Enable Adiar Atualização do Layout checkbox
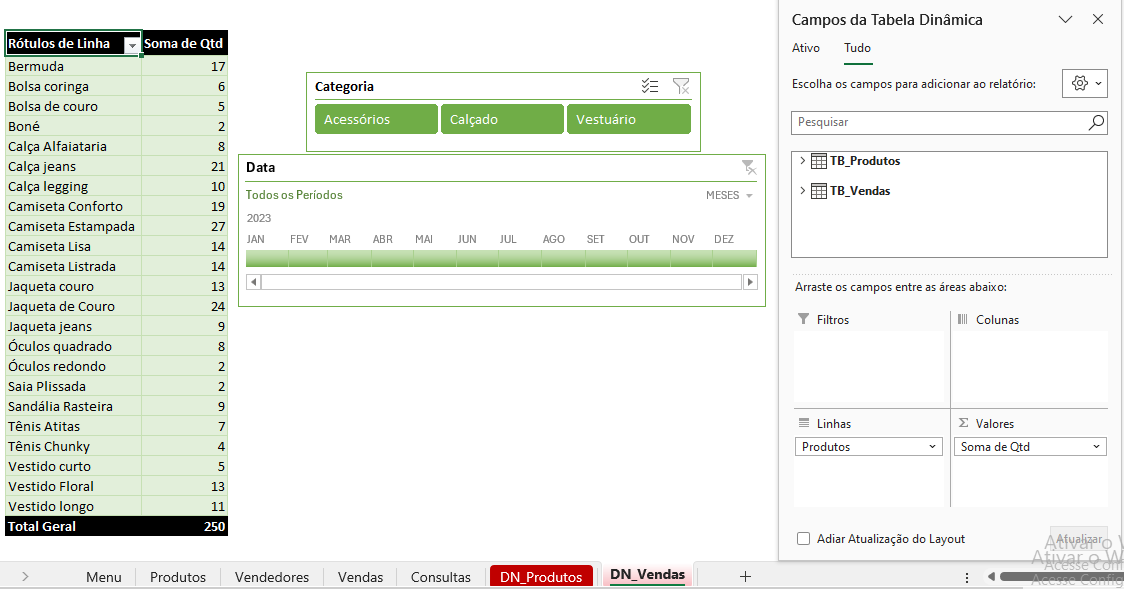The width and height of the screenshot is (1124, 589). (x=804, y=539)
